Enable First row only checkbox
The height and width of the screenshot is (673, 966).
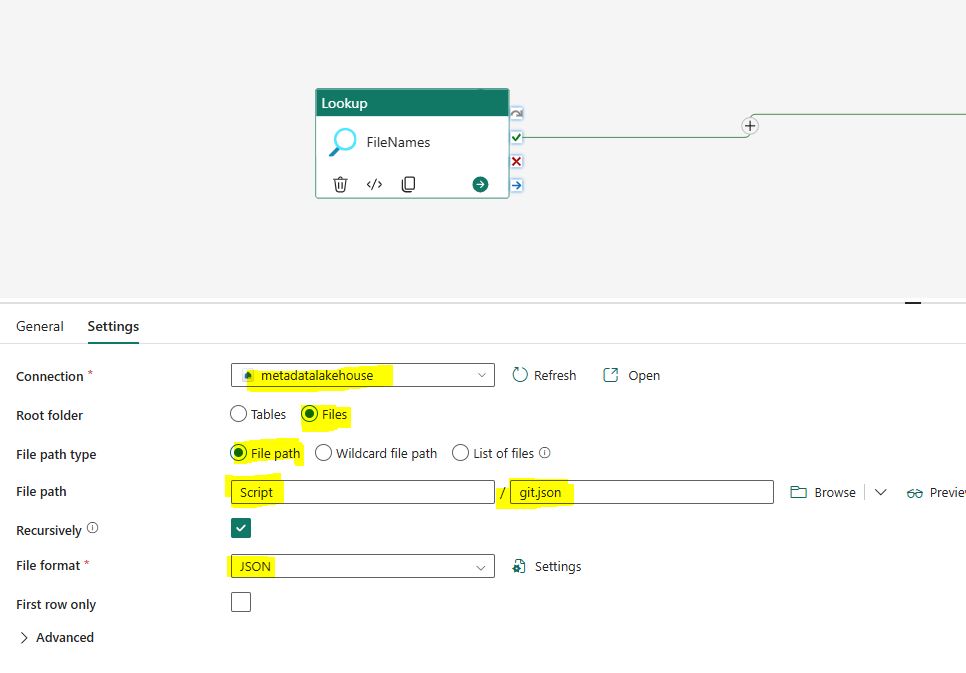[241, 602]
